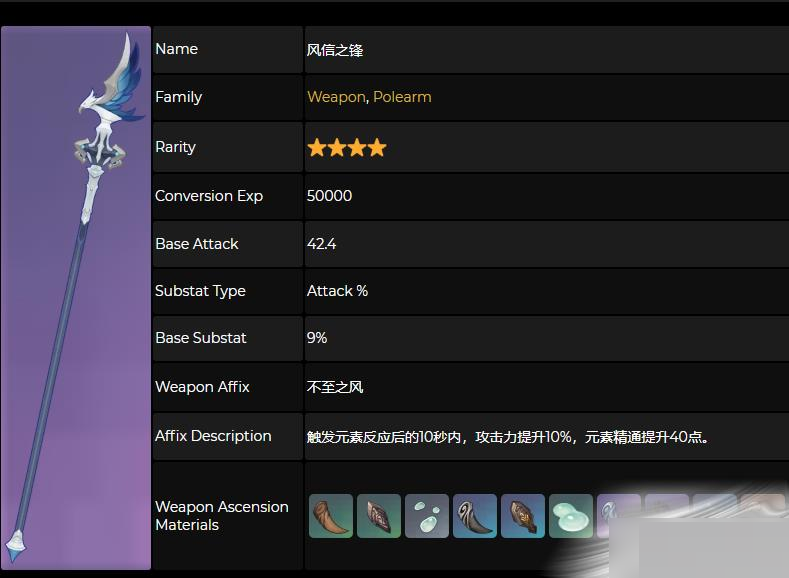Click the polearm weapon image
This screenshot has width=789, height=578.
pyautogui.click(x=76, y=298)
